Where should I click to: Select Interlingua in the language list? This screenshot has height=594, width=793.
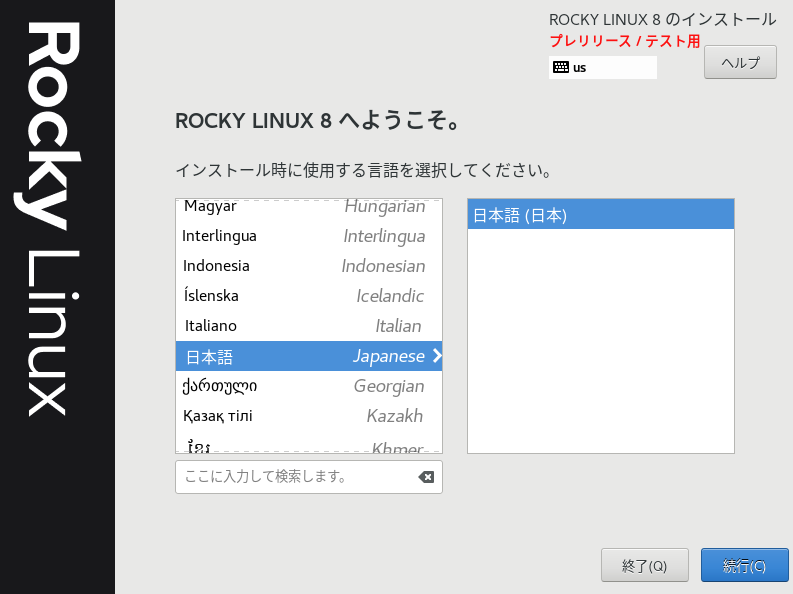tap(309, 236)
